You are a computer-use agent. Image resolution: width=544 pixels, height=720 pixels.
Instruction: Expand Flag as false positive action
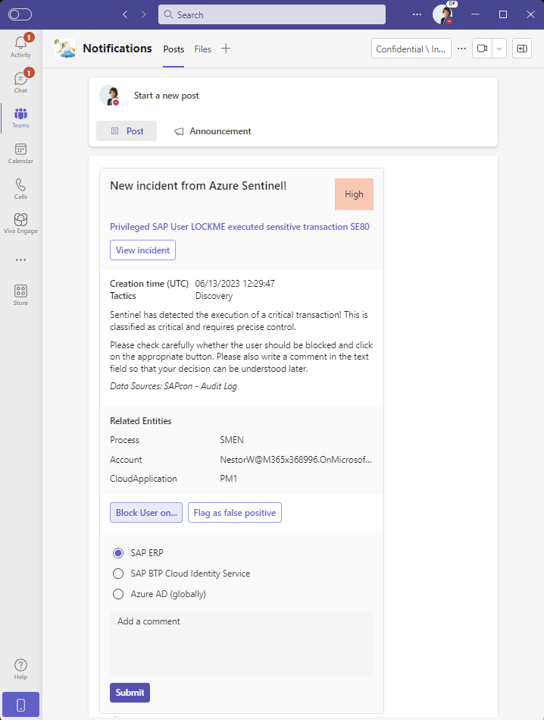(235, 512)
